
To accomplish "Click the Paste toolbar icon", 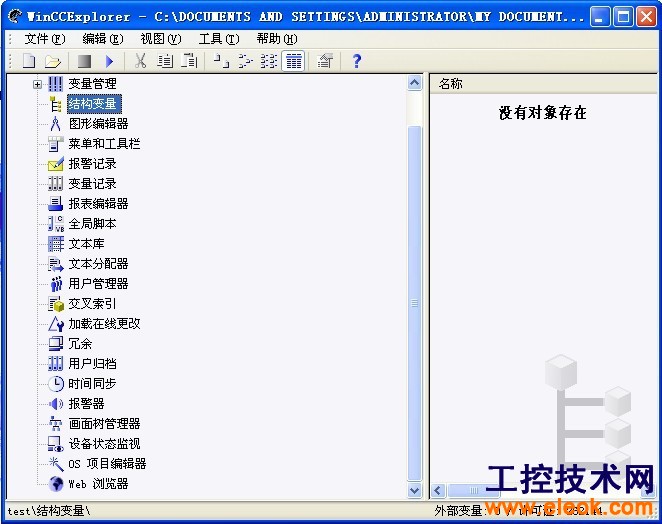I will [x=189, y=61].
